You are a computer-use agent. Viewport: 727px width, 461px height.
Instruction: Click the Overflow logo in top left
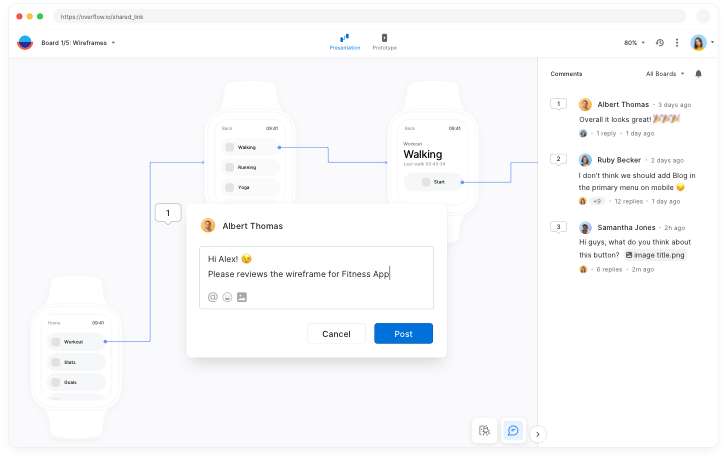click(x=25, y=43)
